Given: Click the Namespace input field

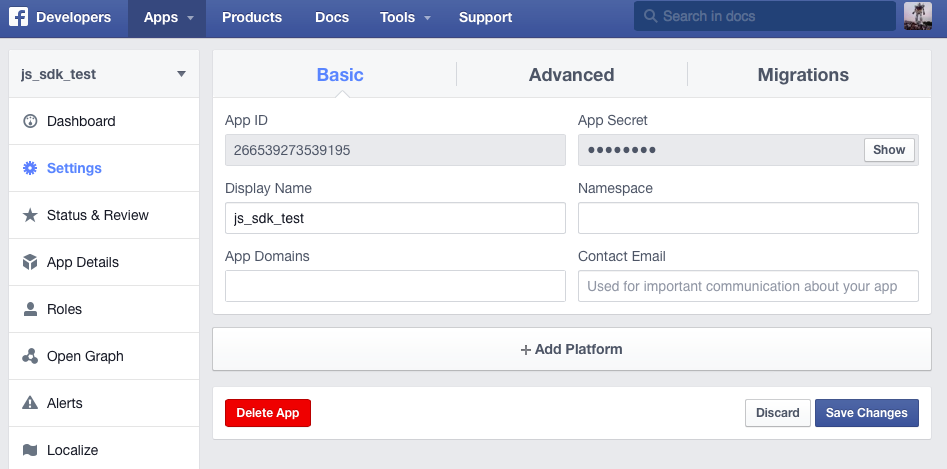Looking at the screenshot, I should 748,218.
